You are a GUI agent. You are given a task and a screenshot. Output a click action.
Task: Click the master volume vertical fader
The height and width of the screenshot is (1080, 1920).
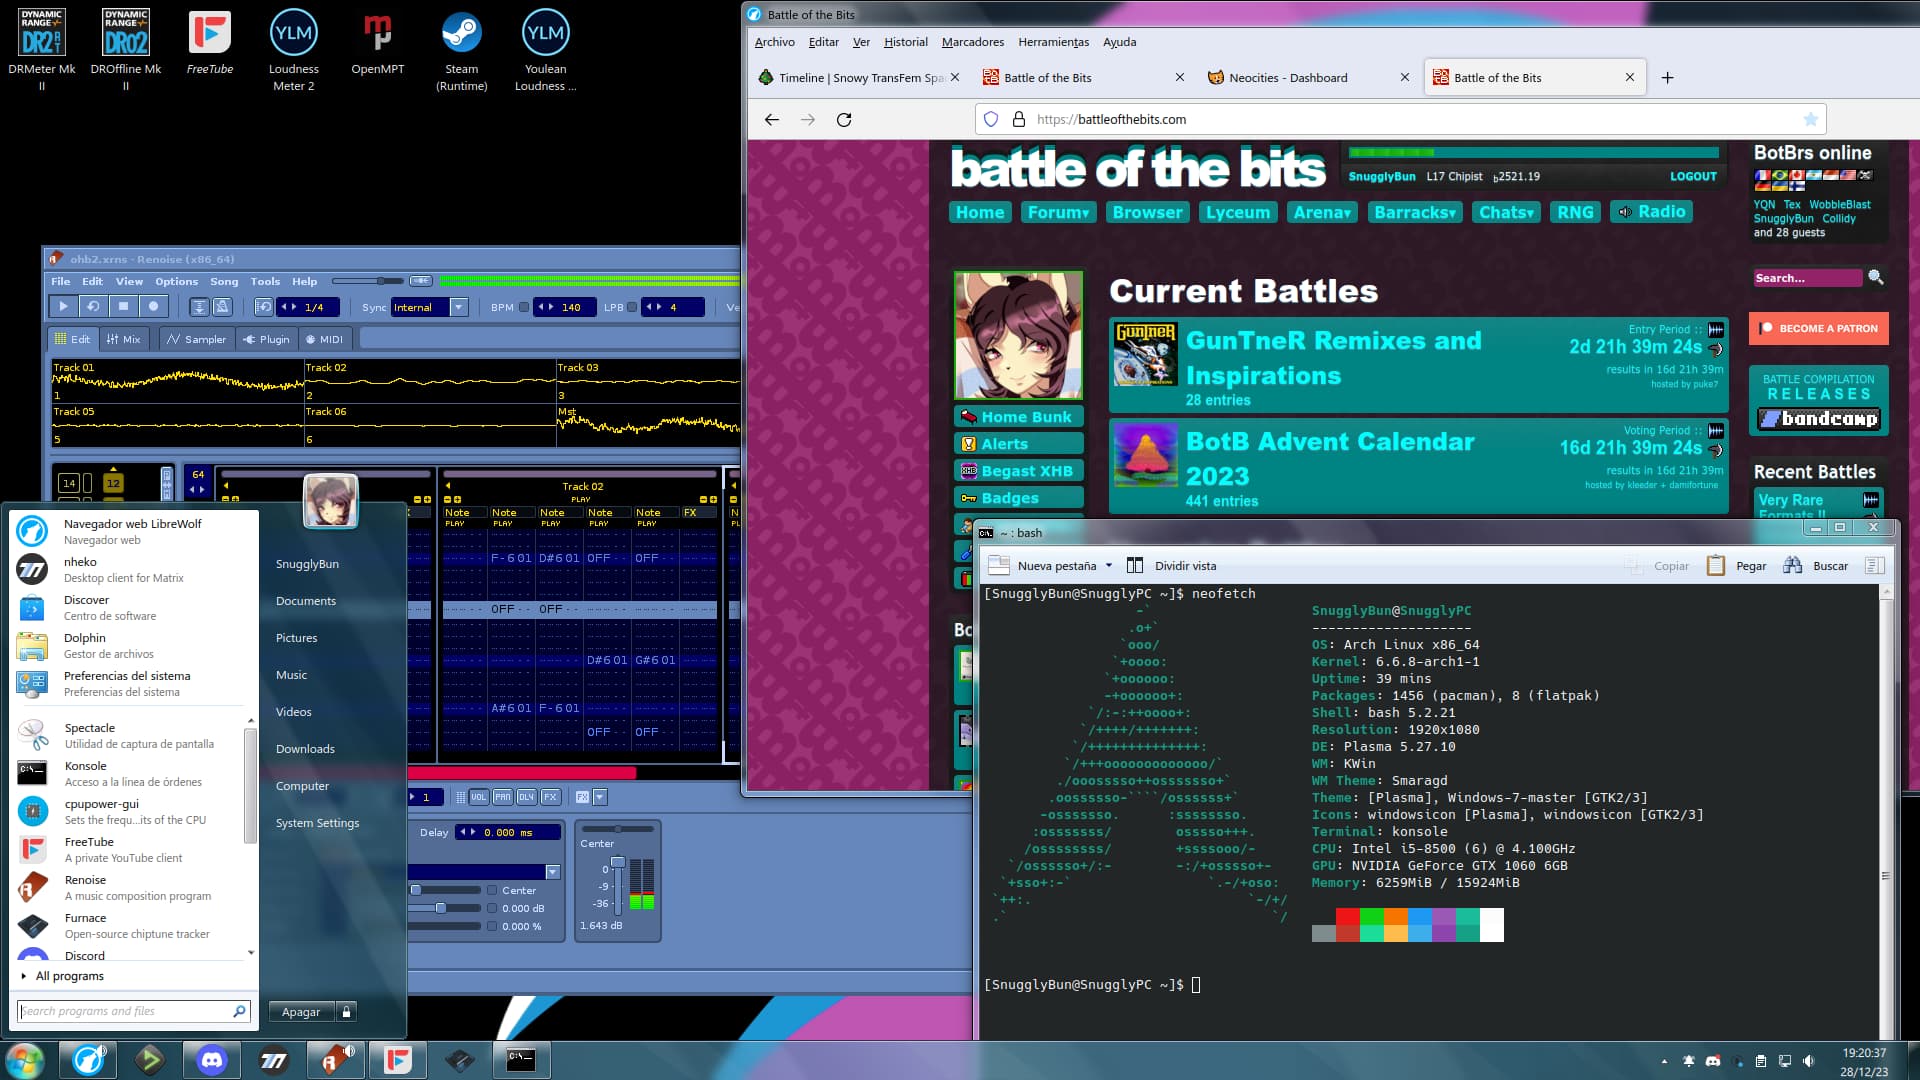(618, 864)
